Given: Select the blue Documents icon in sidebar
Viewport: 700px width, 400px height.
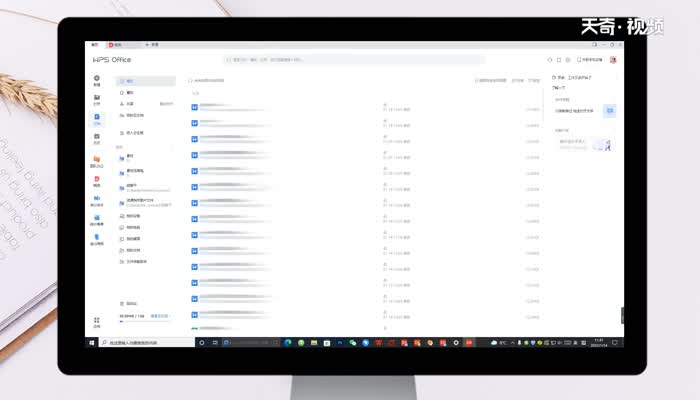Looking at the screenshot, I should [x=97, y=117].
